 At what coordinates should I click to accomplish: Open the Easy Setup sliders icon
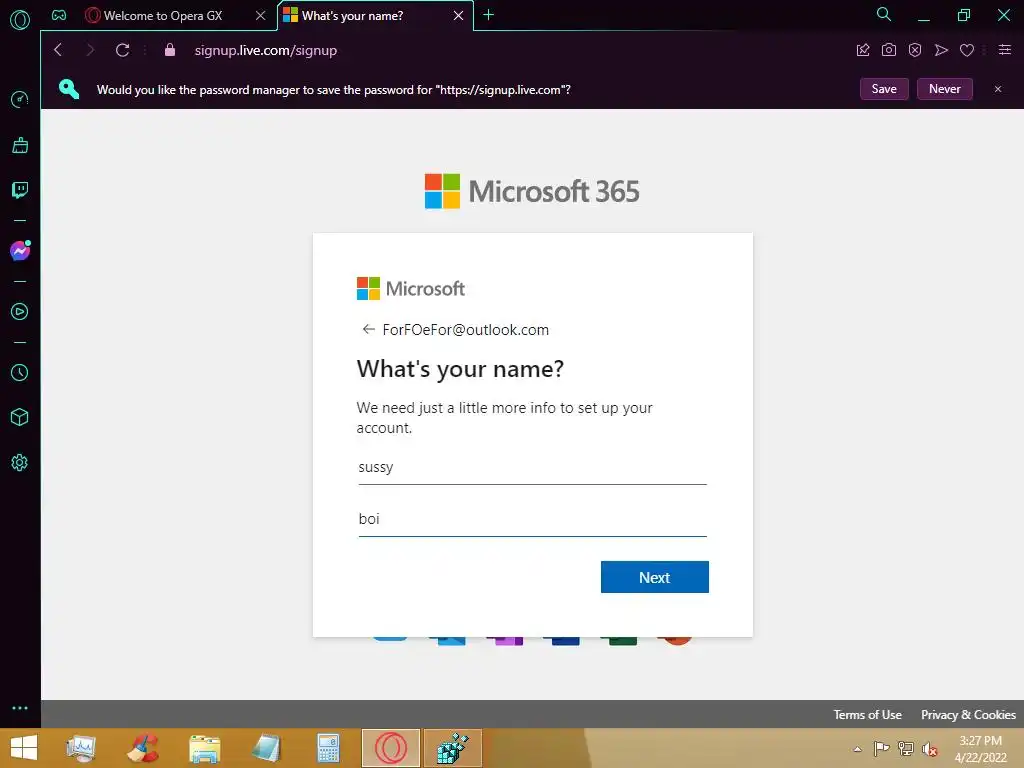tap(1005, 50)
